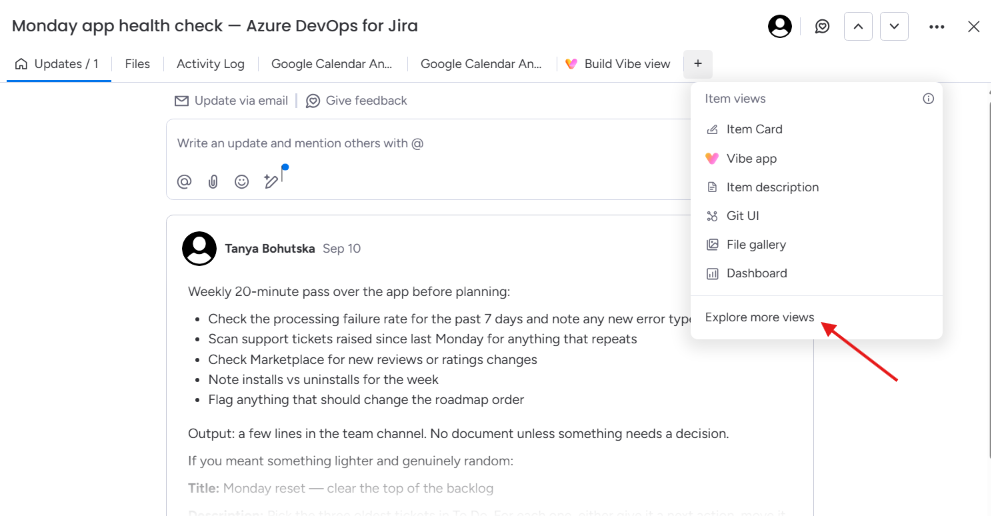The height and width of the screenshot is (516, 991).
Task: Select Git UI menu entry
Action: pos(817,216)
